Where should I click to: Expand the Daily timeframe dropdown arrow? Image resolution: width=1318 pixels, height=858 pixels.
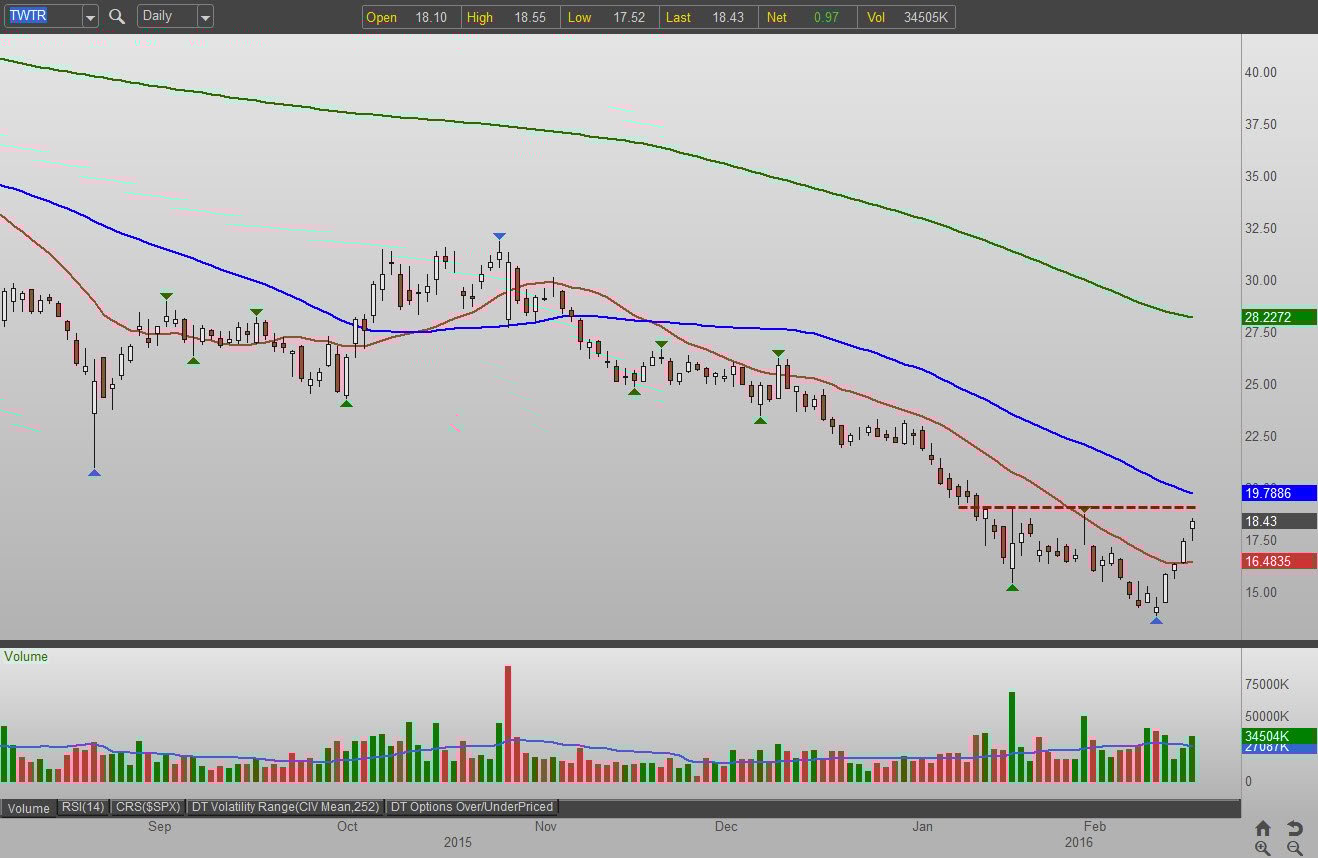click(205, 16)
